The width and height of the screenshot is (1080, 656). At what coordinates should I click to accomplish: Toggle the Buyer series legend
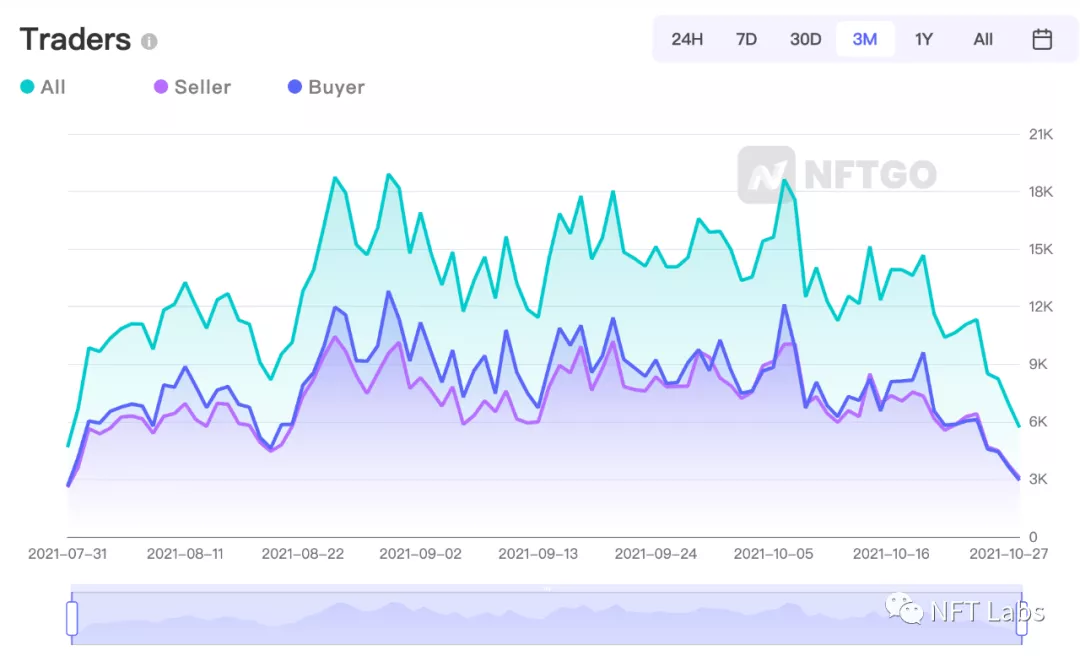pyautogui.click(x=326, y=87)
